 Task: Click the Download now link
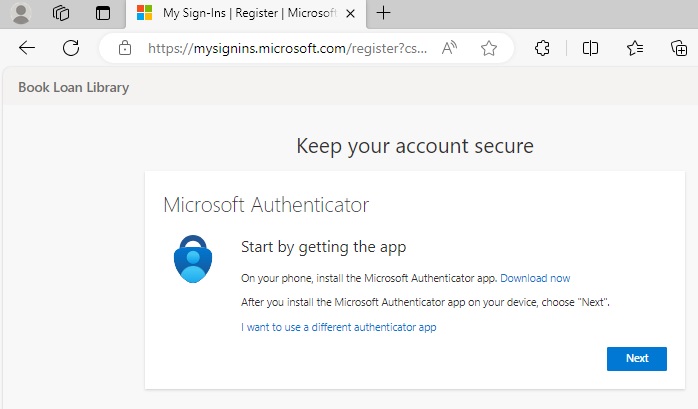(x=535, y=278)
